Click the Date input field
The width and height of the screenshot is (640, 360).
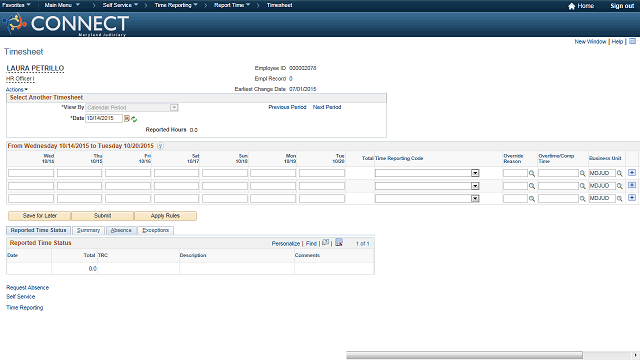(104, 118)
